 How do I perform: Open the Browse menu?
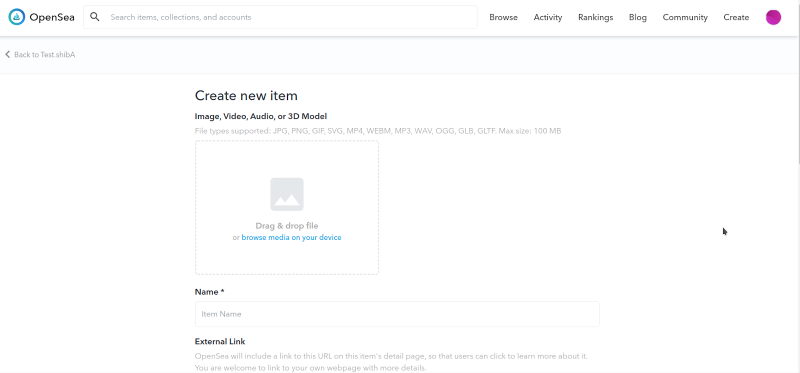pyautogui.click(x=503, y=17)
